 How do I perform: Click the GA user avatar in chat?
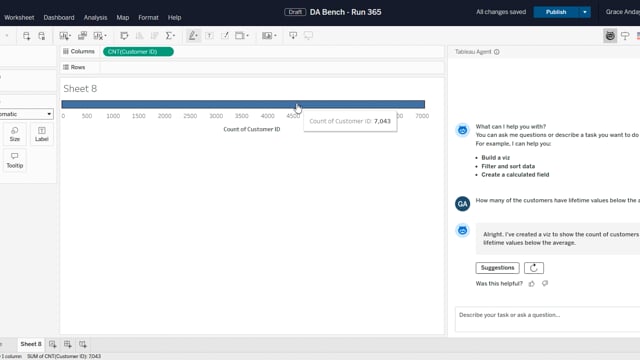(462, 204)
